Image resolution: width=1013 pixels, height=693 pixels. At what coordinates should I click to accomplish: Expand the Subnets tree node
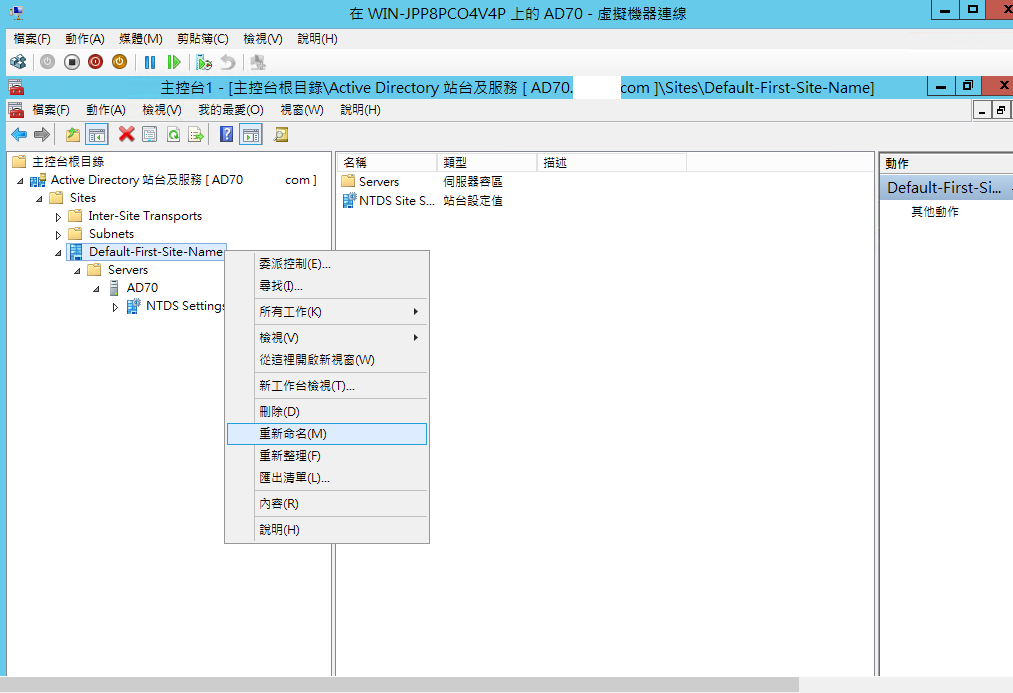pos(58,235)
